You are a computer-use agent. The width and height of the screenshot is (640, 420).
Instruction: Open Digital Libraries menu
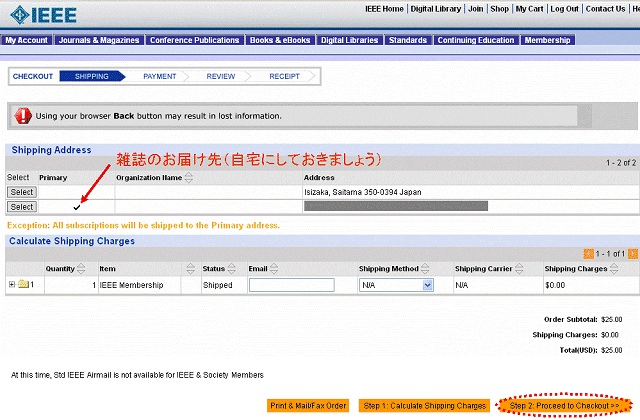(x=349, y=40)
